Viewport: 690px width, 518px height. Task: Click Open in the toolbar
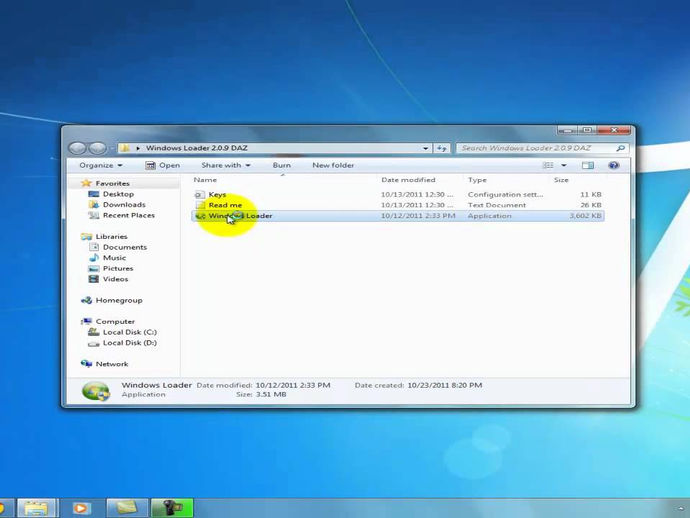(x=163, y=165)
